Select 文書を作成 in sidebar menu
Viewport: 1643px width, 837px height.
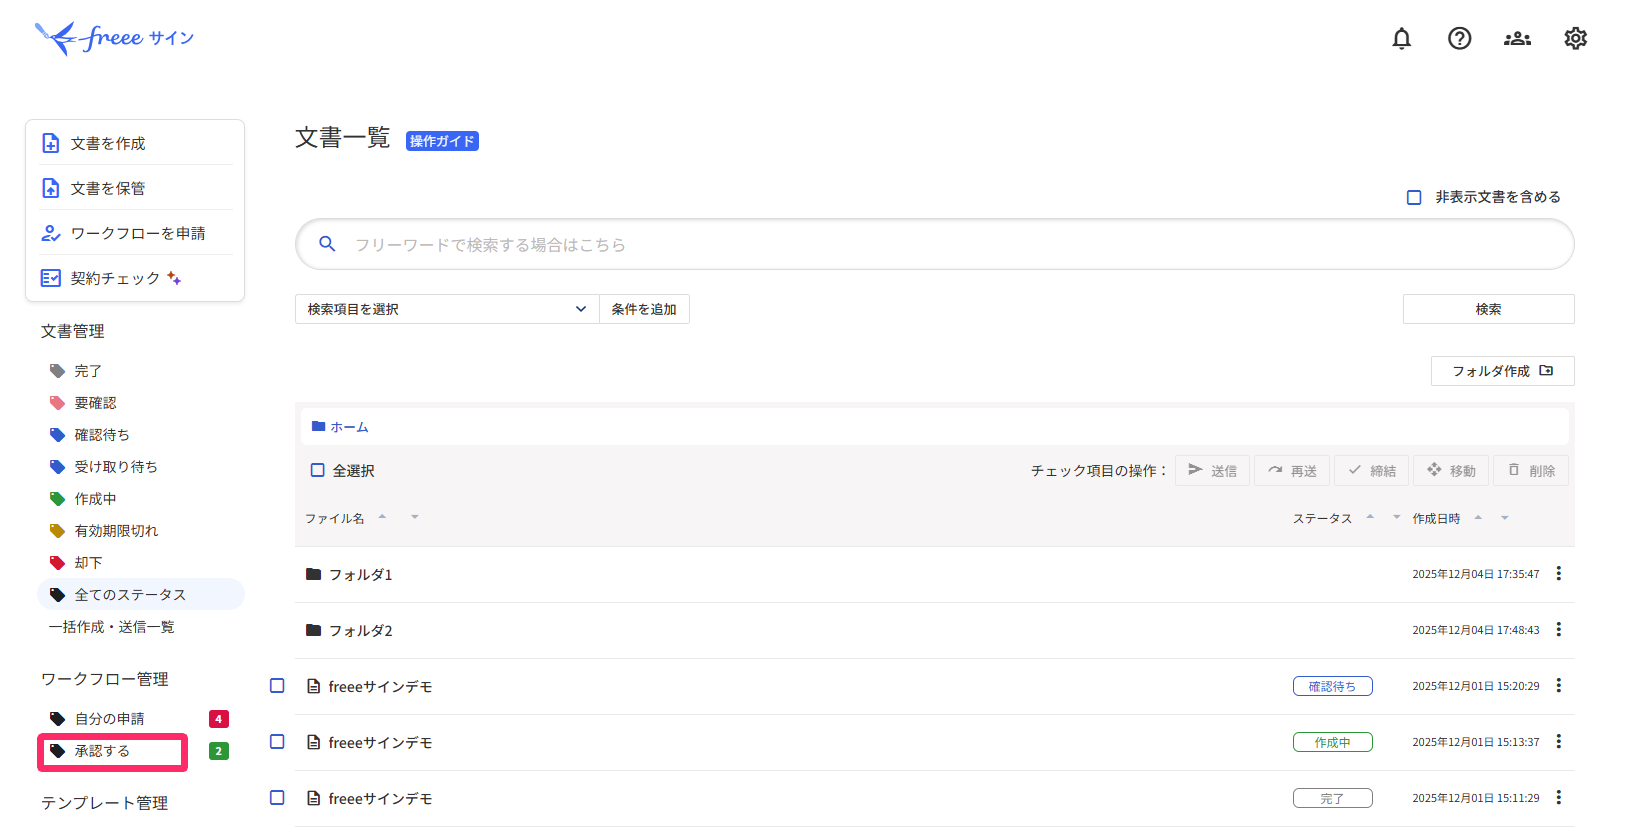(x=135, y=143)
